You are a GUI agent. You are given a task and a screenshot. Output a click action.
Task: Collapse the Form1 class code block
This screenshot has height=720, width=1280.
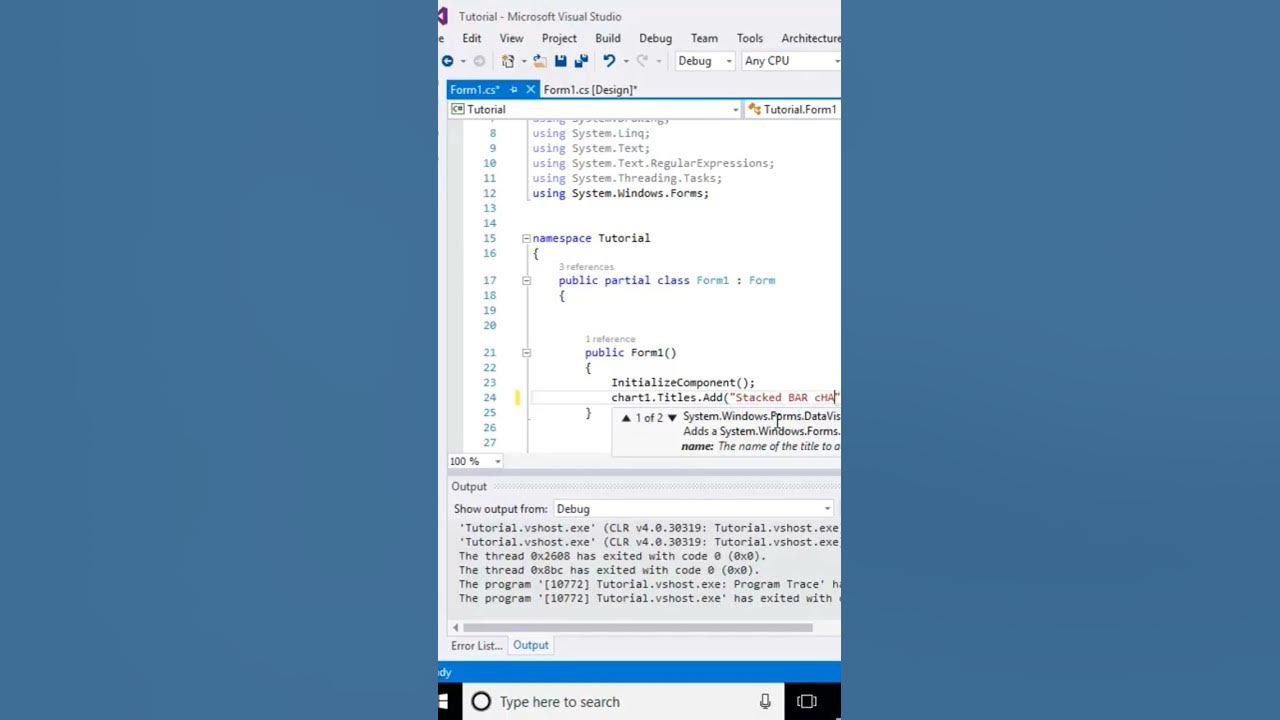pyautogui.click(x=526, y=281)
